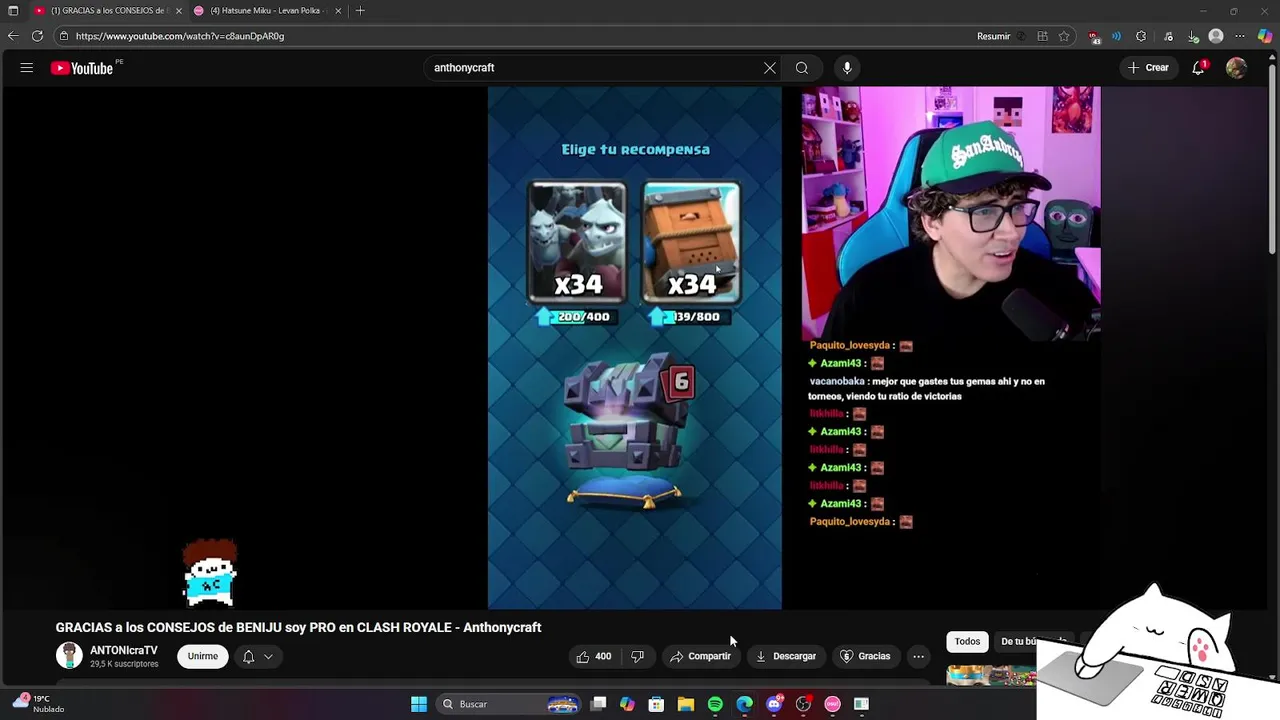Open Microsoft Store from the taskbar
The image size is (1280, 720).
pyautogui.click(x=656, y=704)
